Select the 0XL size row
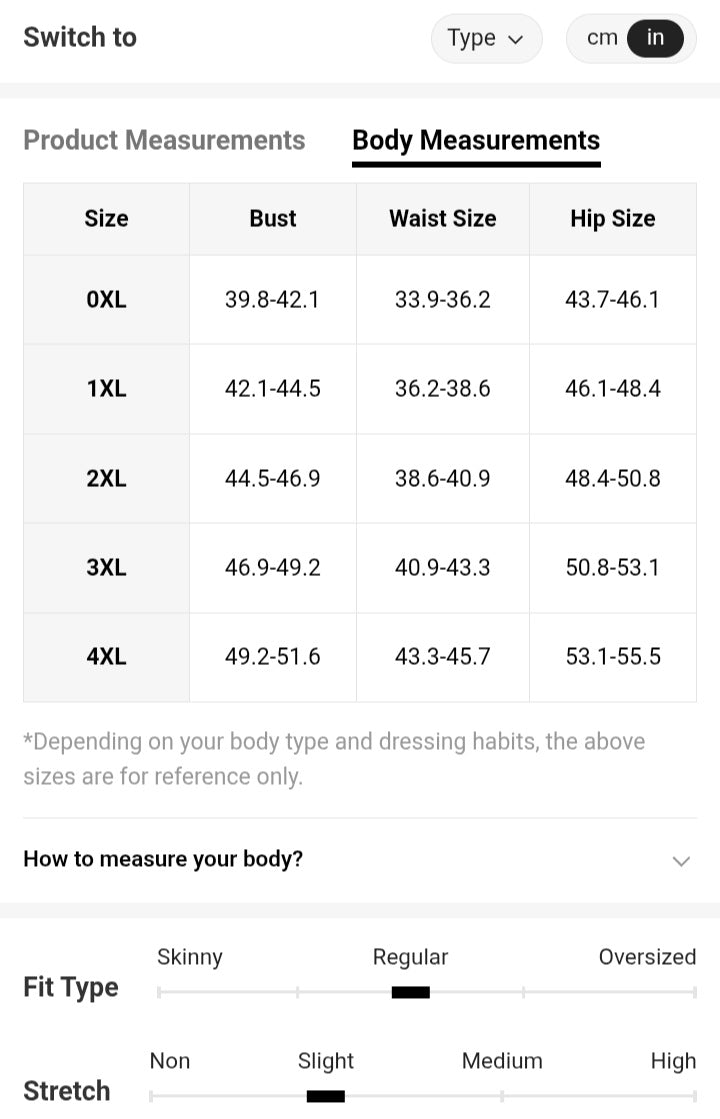Screen dimensions: 720x1119 [106, 299]
